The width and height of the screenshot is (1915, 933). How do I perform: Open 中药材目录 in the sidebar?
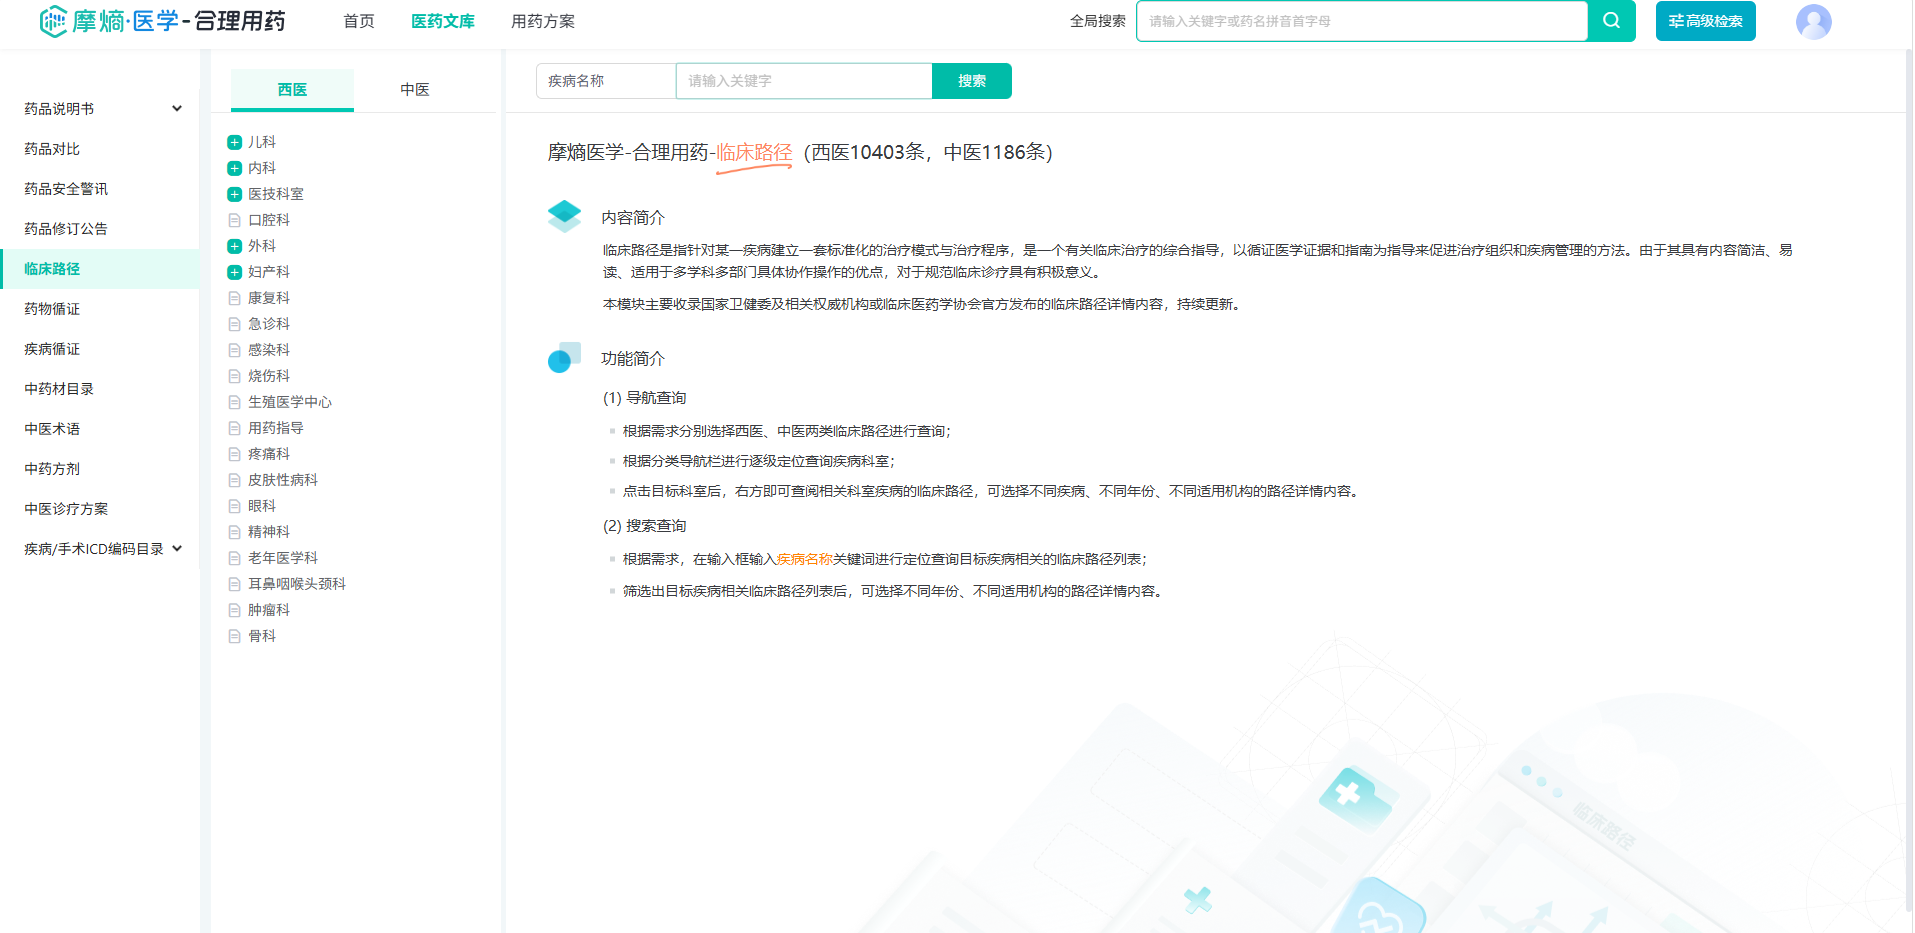click(59, 389)
